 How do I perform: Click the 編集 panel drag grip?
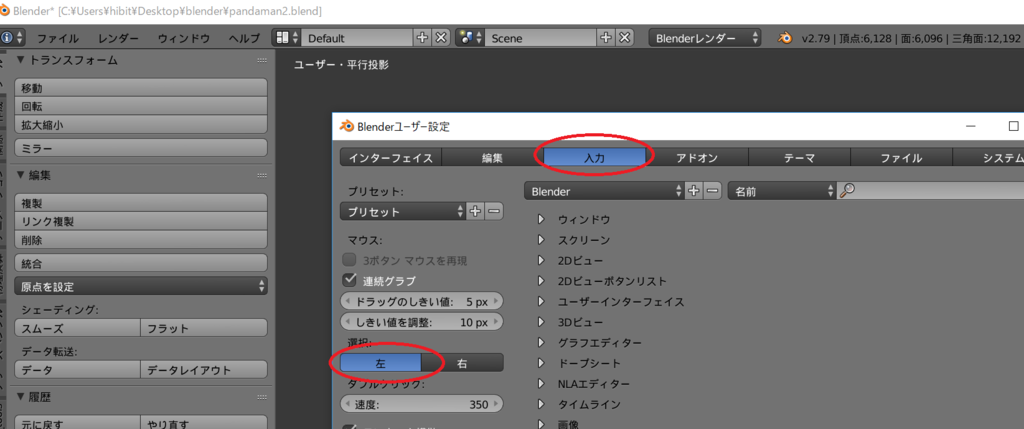(x=262, y=175)
